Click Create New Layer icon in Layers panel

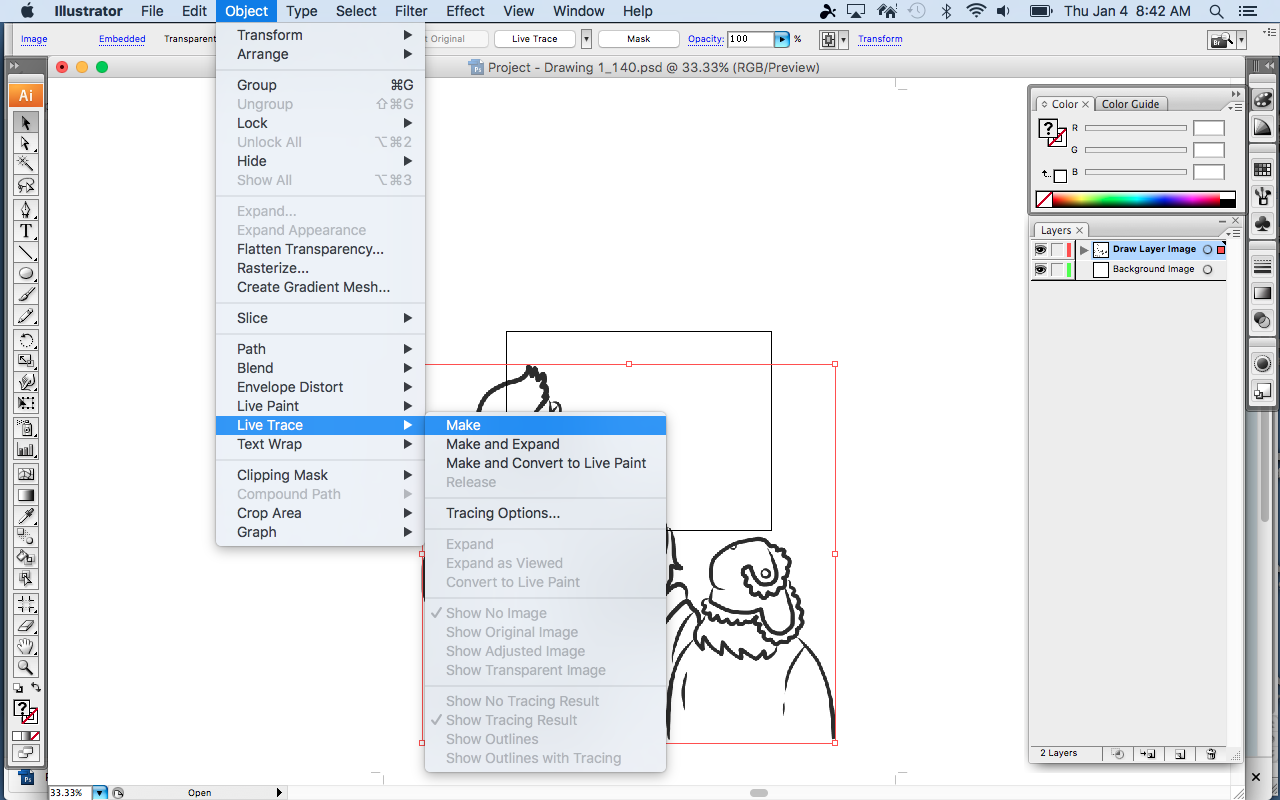point(1180,754)
